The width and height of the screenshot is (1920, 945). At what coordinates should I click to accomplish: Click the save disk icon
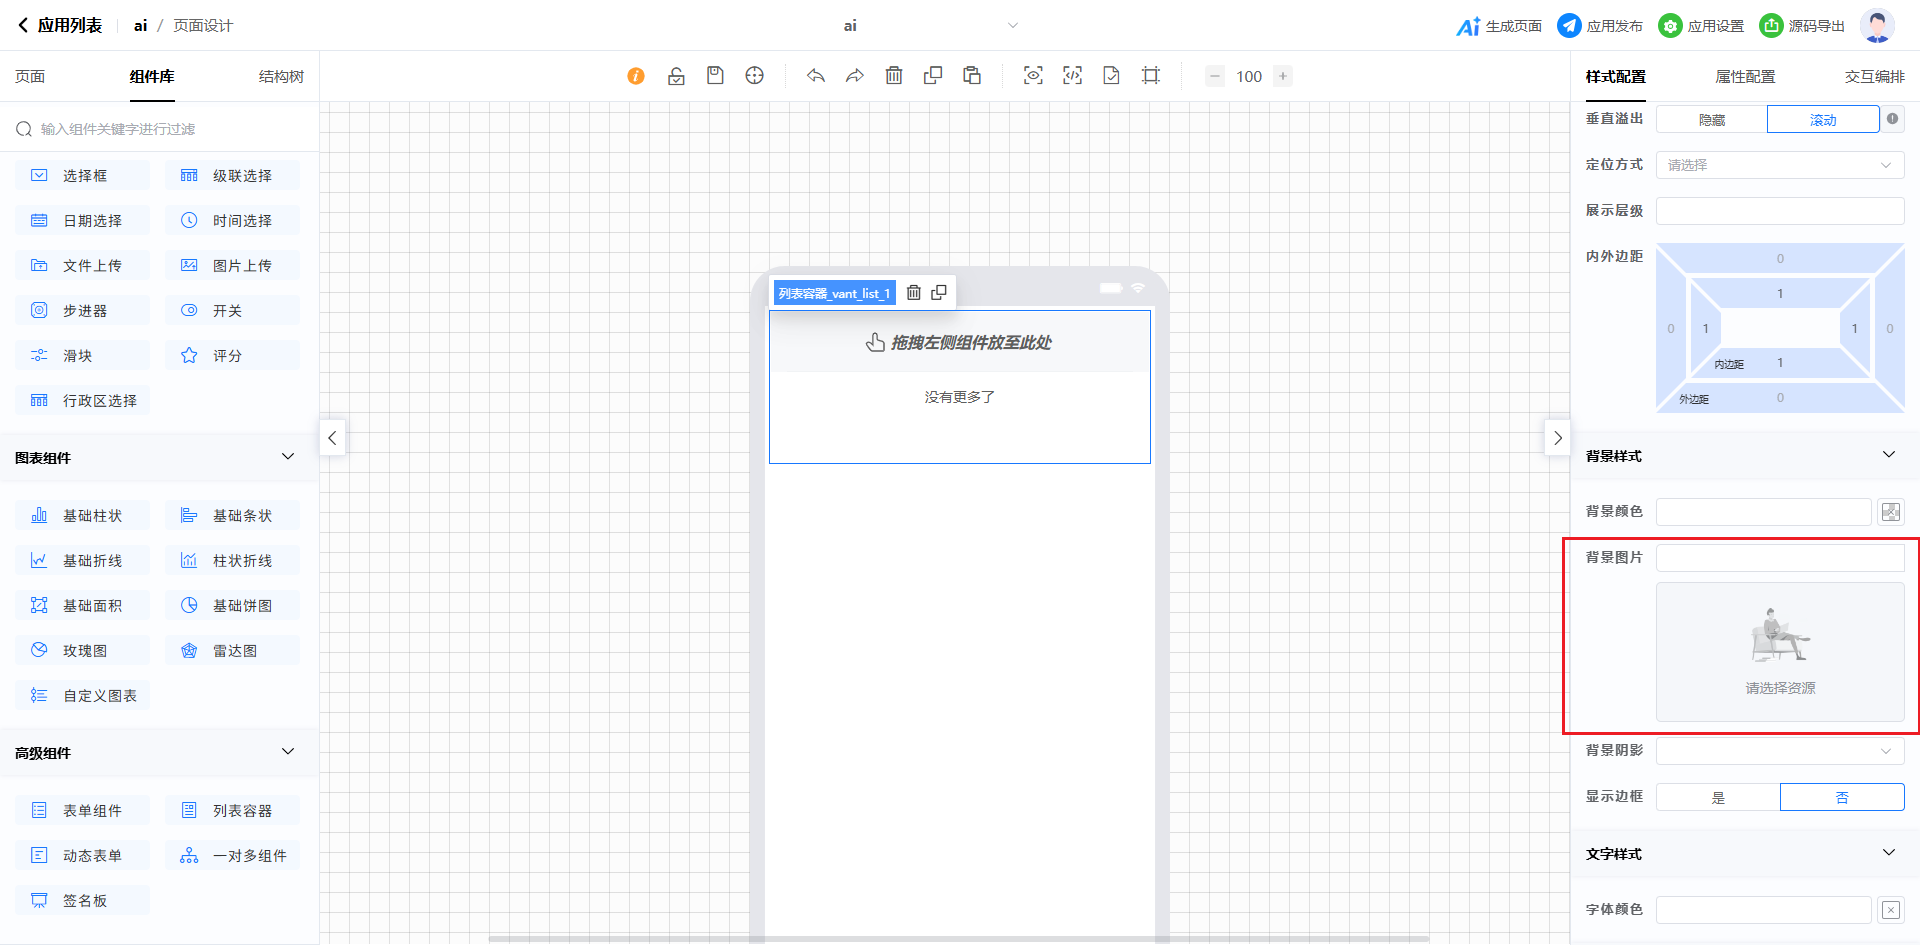(x=715, y=76)
